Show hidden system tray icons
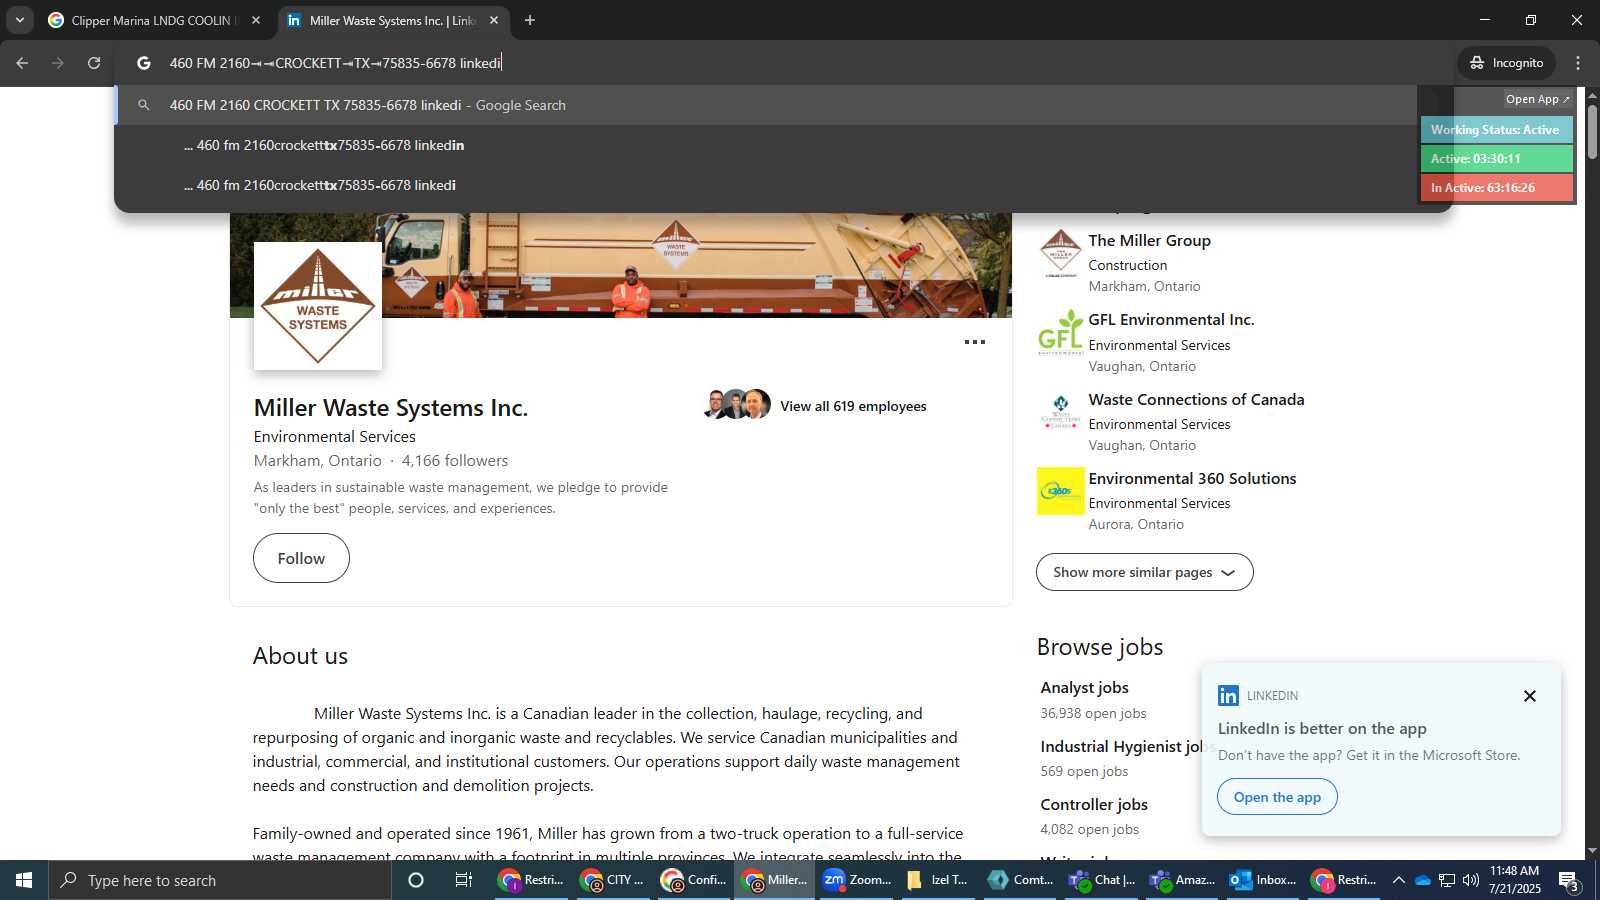The width and height of the screenshot is (1600, 900). pos(1399,880)
